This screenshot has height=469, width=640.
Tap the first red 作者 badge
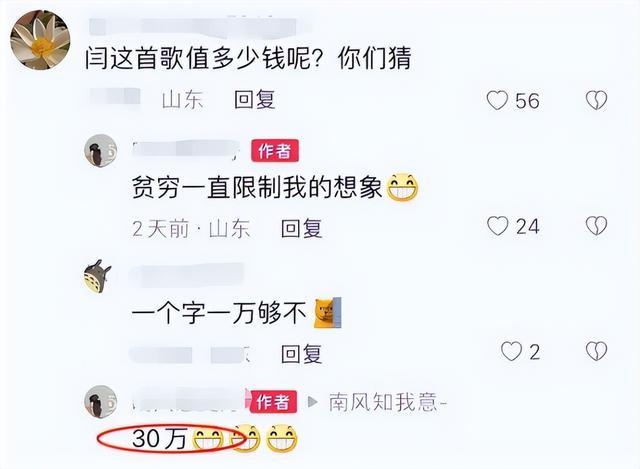tap(275, 151)
